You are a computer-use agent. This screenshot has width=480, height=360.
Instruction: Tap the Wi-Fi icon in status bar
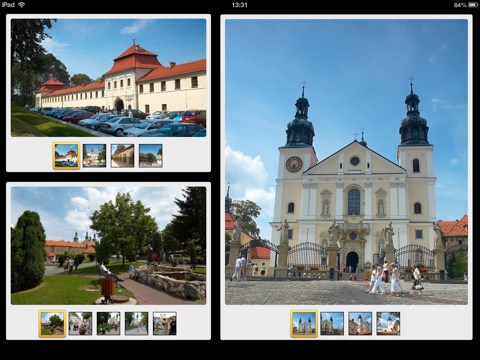click(x=22, y=5)
